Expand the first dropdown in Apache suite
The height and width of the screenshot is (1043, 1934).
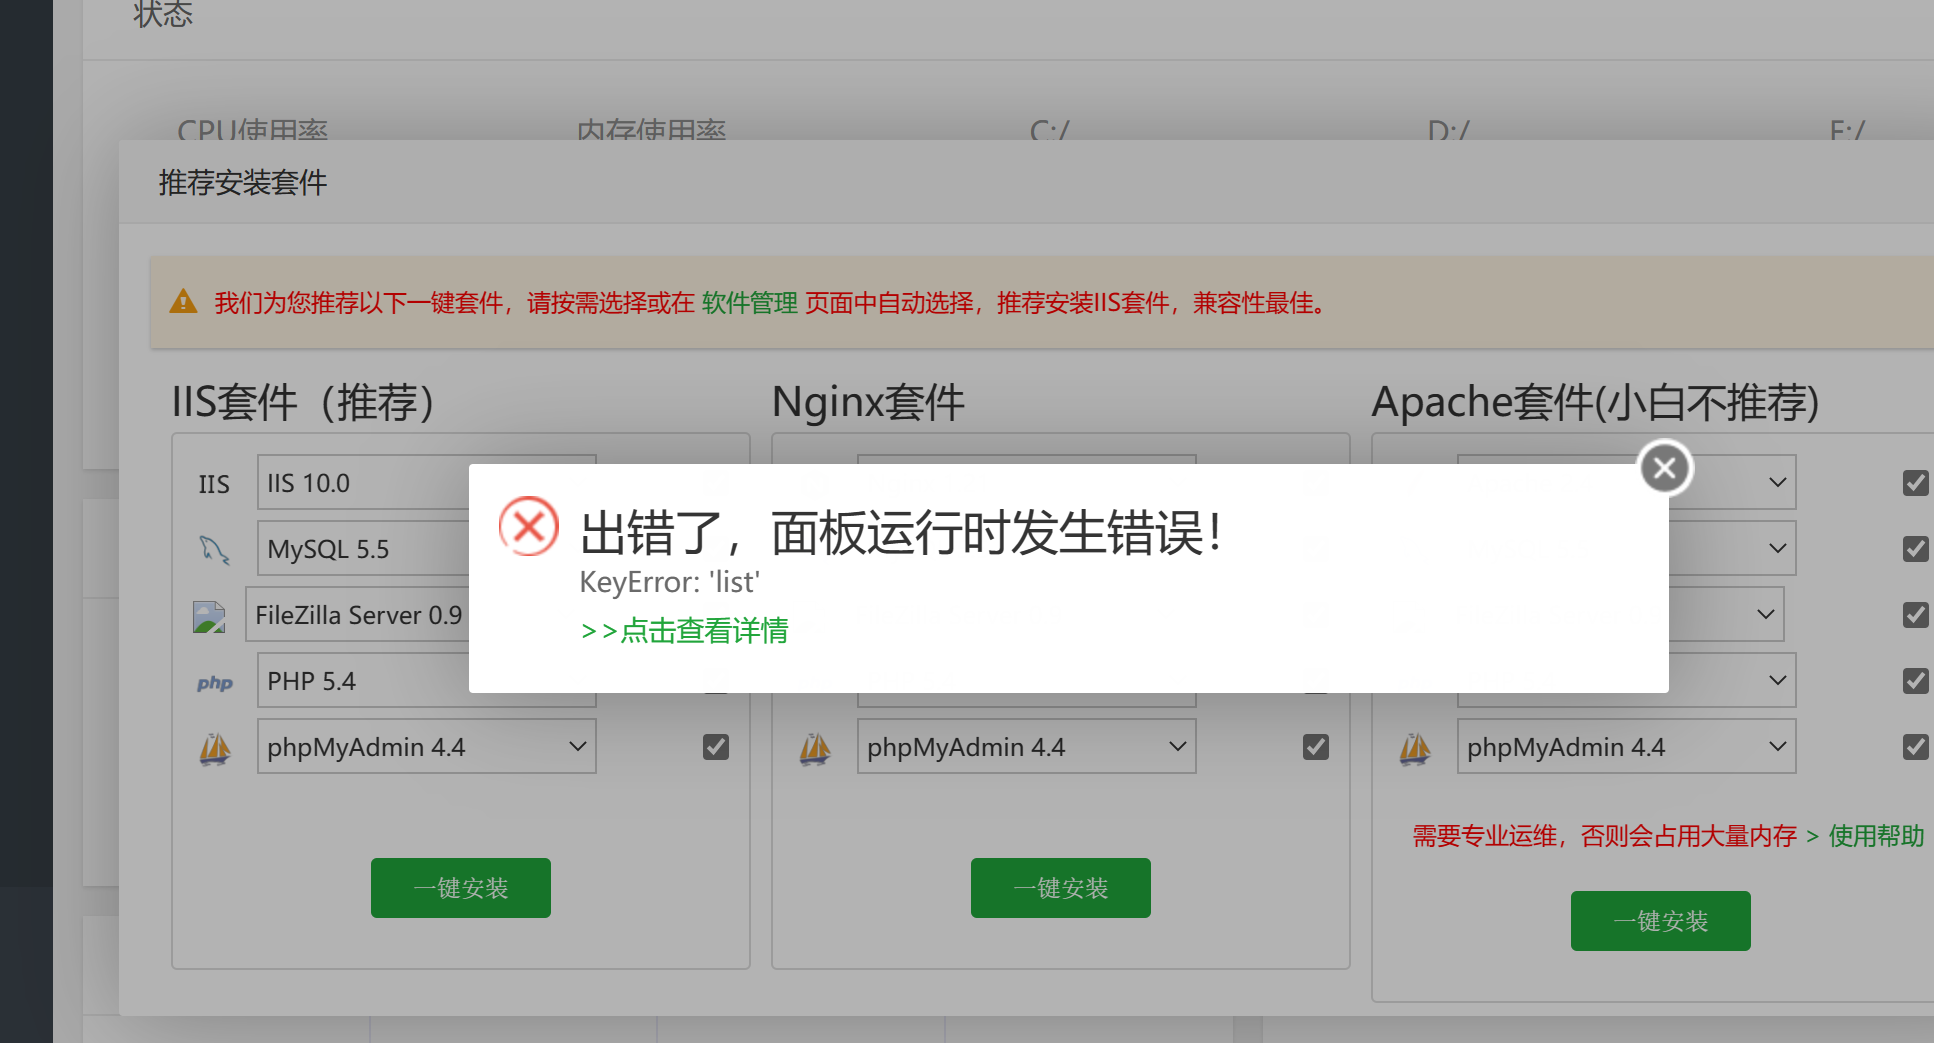click(x=1777, y=482)
